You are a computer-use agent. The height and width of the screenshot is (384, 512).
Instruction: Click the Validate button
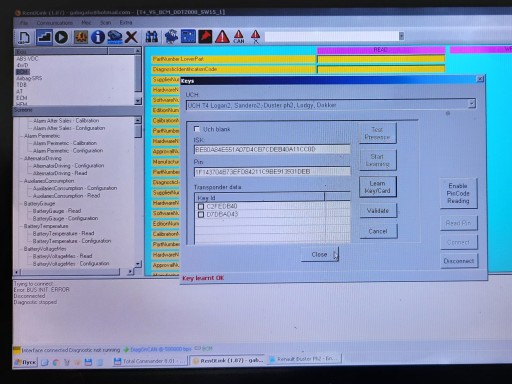378,211
